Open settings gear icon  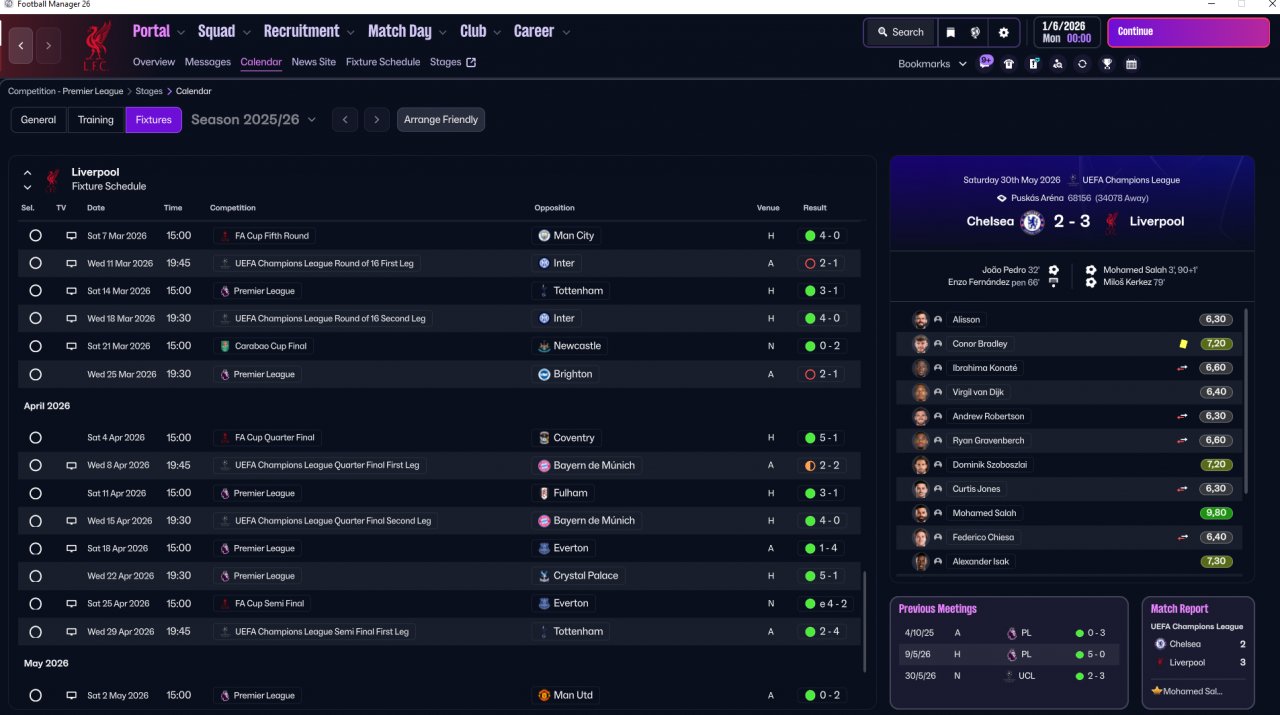tap(1003, 32)
